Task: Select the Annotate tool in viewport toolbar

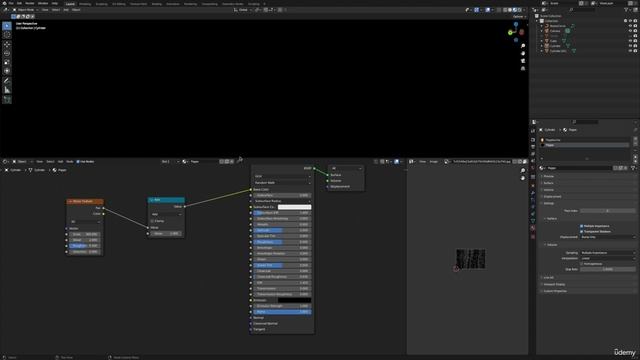Action: (x=7, y=81)
